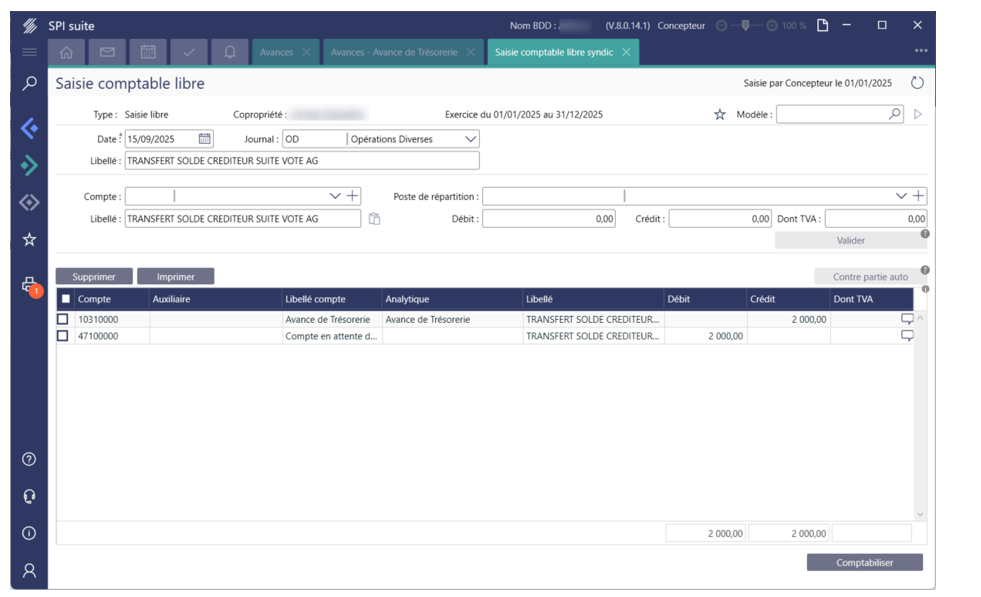Switch to the Avances tab

276,52
